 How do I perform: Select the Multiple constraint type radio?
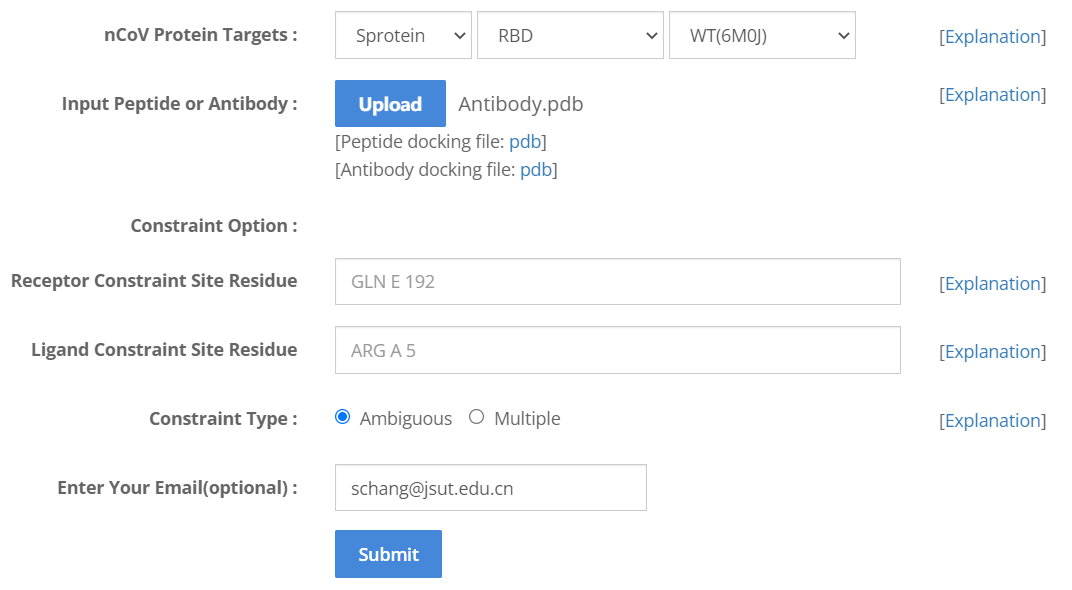click(477, 417)
